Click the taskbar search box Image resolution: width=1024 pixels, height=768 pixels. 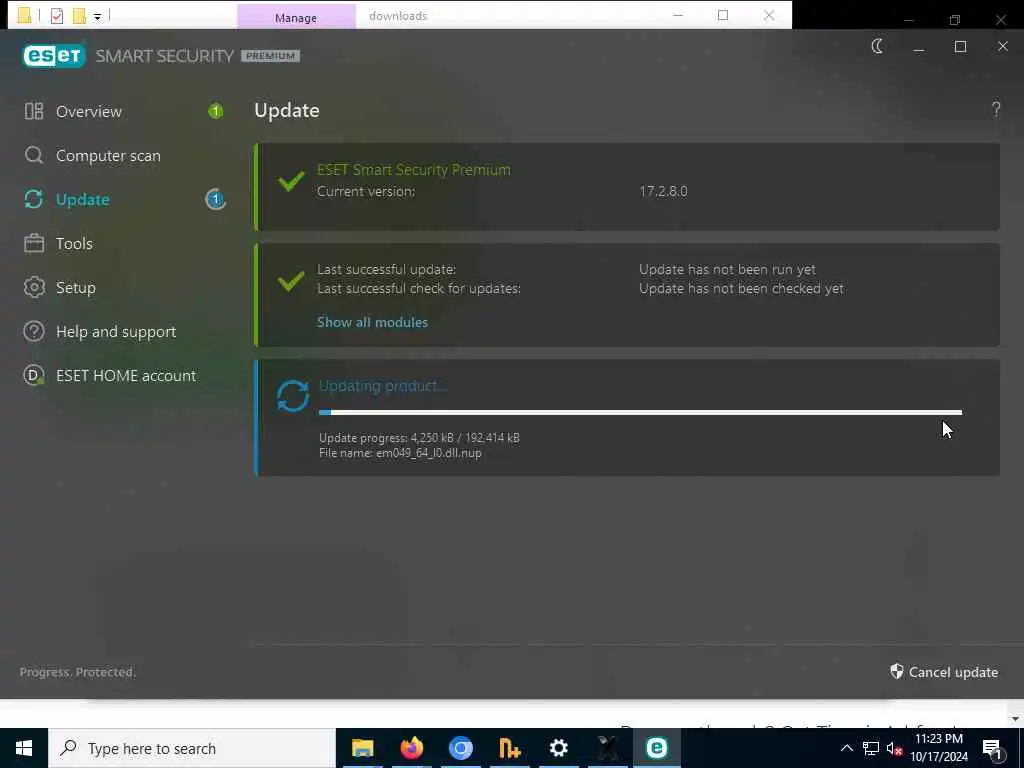192,748
